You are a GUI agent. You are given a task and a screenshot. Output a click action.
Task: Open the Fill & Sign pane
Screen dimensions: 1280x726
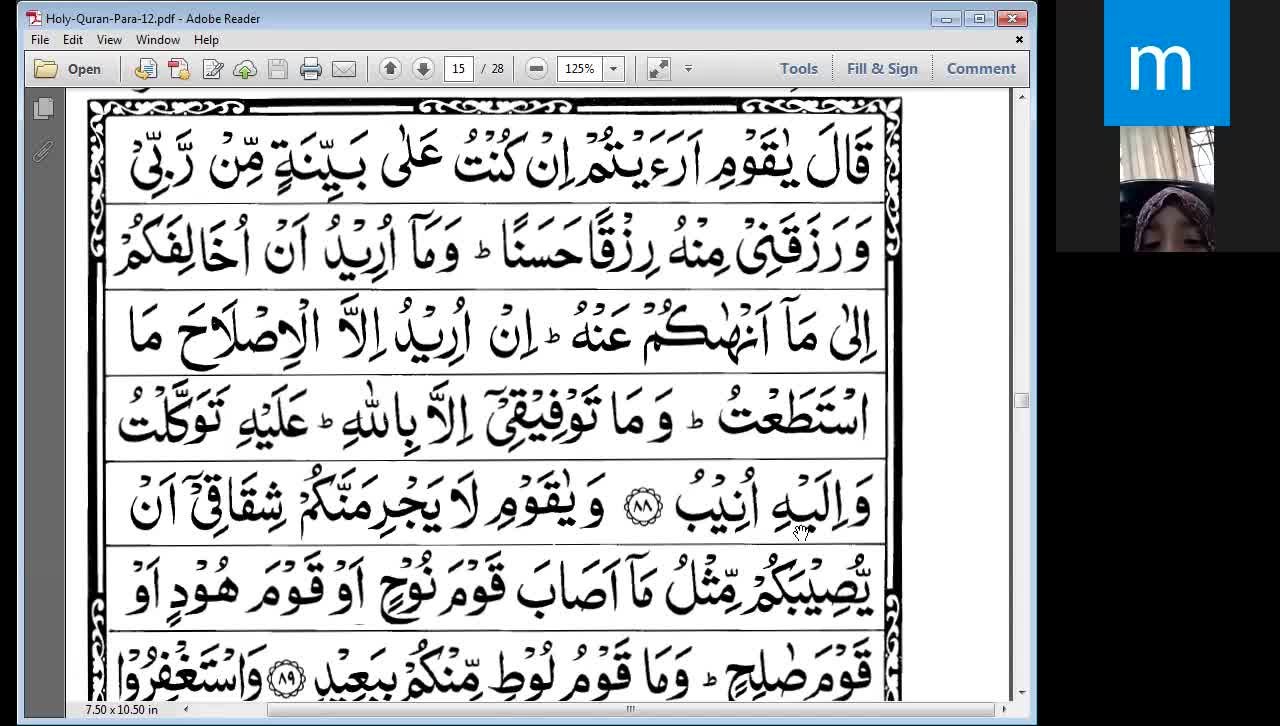pos(882,69)
